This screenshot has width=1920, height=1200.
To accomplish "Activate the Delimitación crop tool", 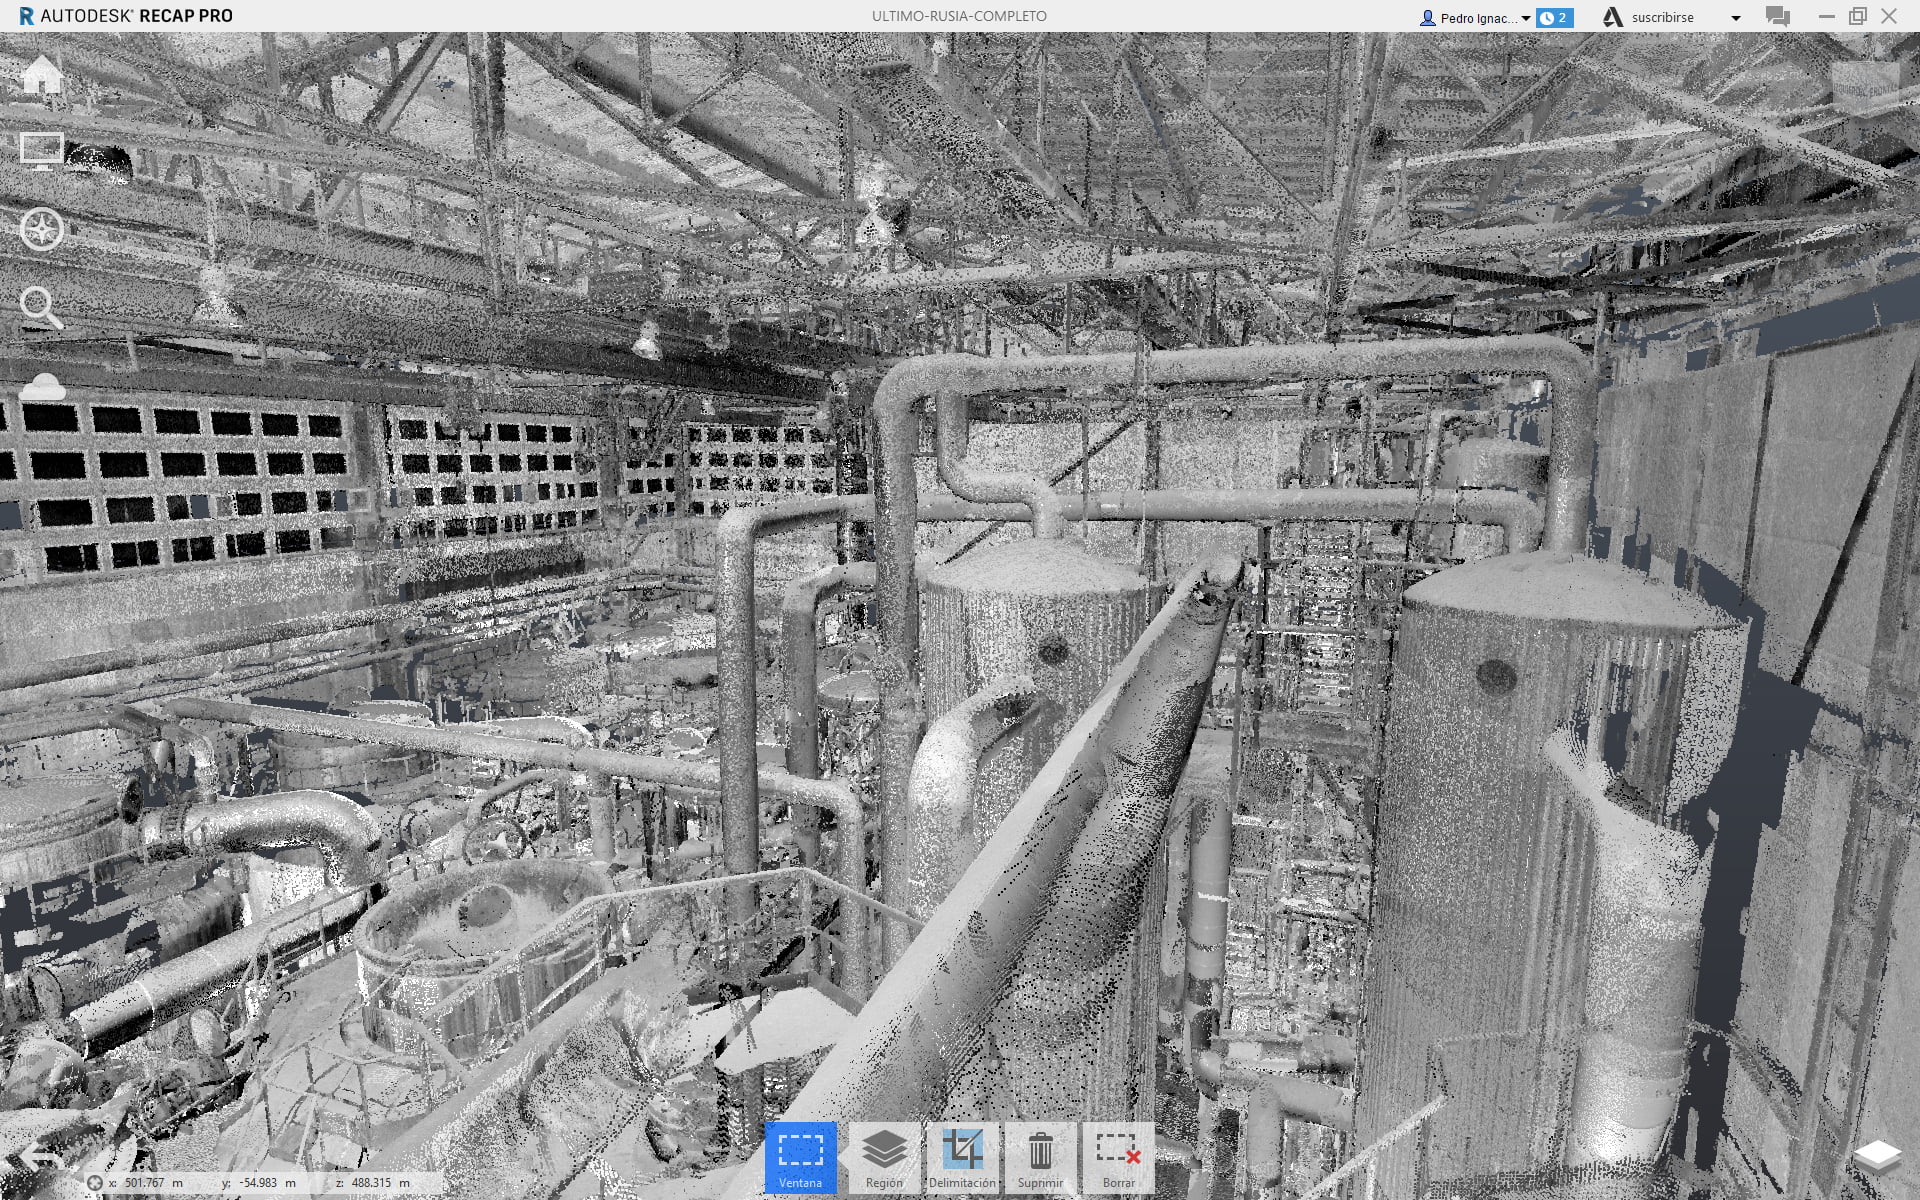I will (x=962, y=1157).
